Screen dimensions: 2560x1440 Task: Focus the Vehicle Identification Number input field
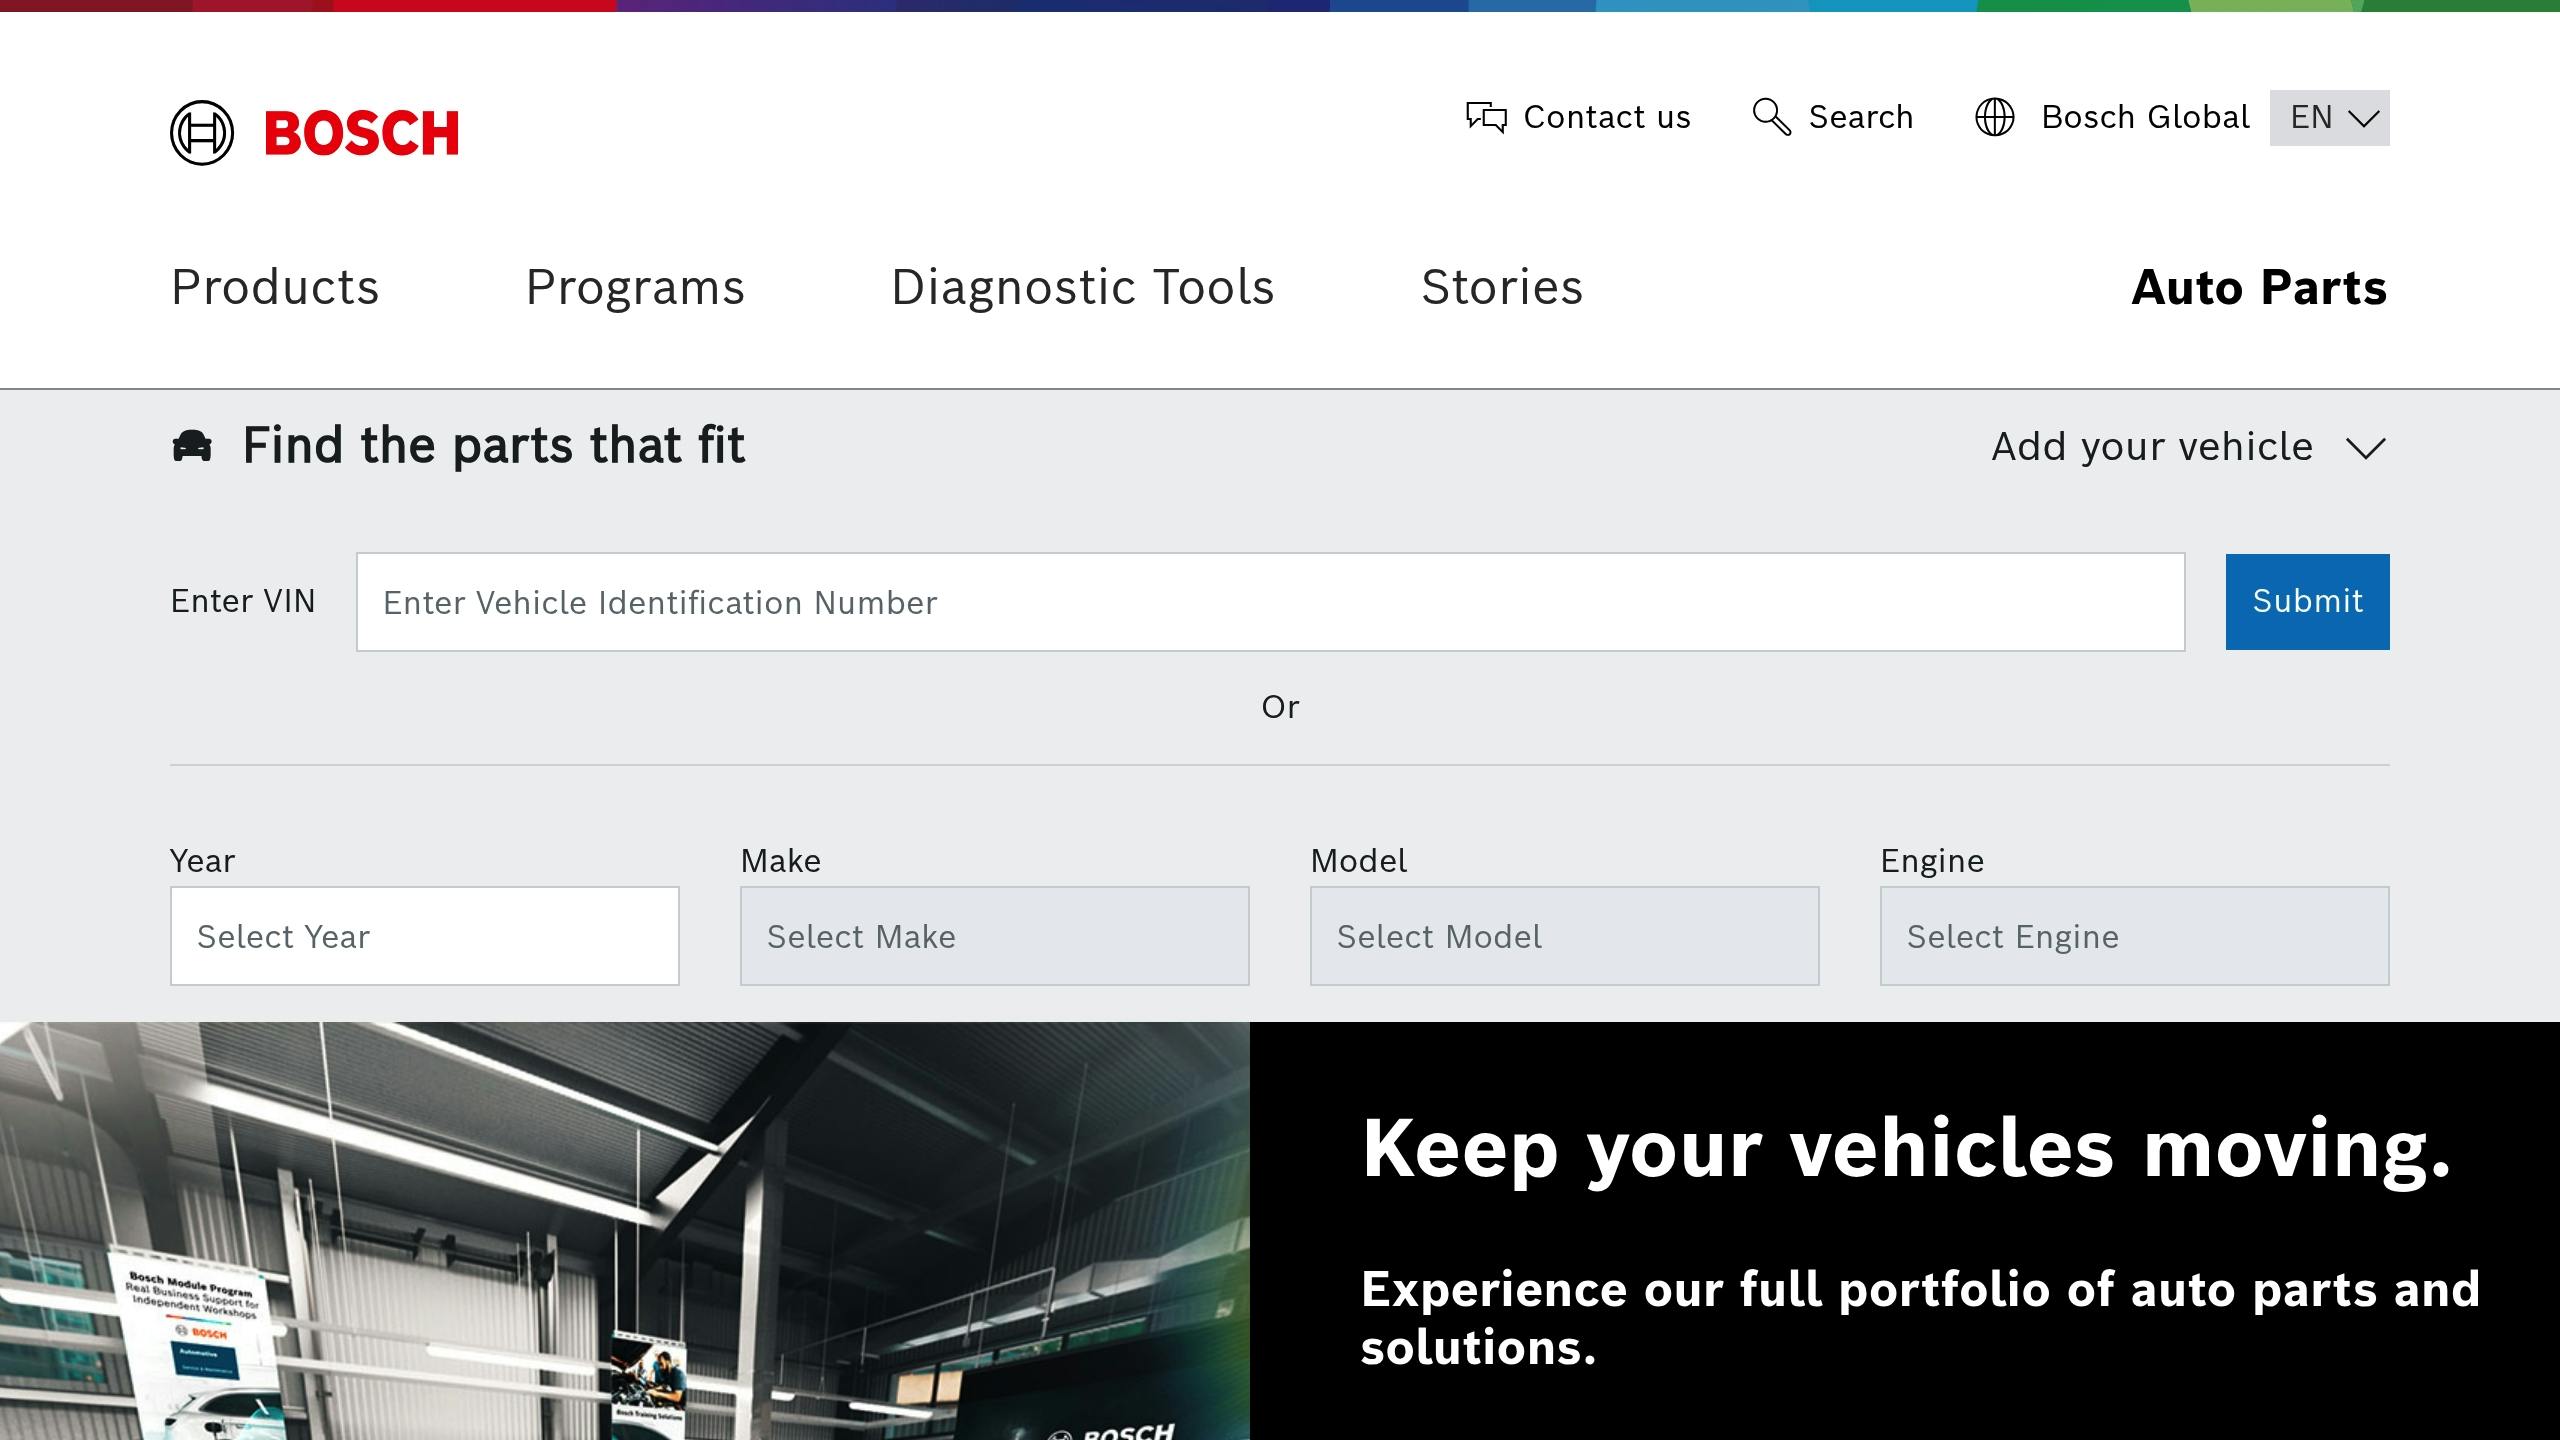coord(1270,602)
